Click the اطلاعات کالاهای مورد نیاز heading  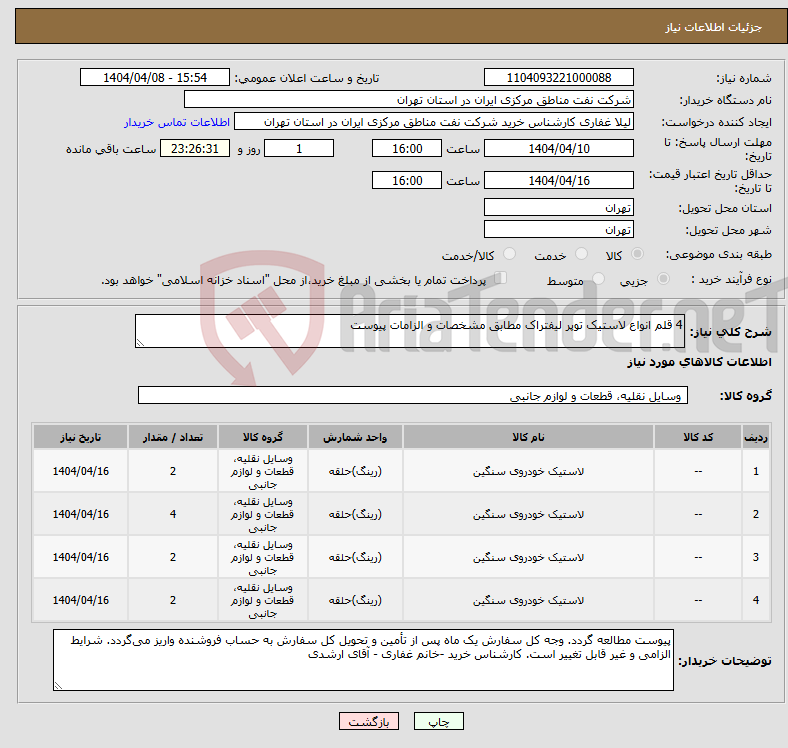click(699, 362)
